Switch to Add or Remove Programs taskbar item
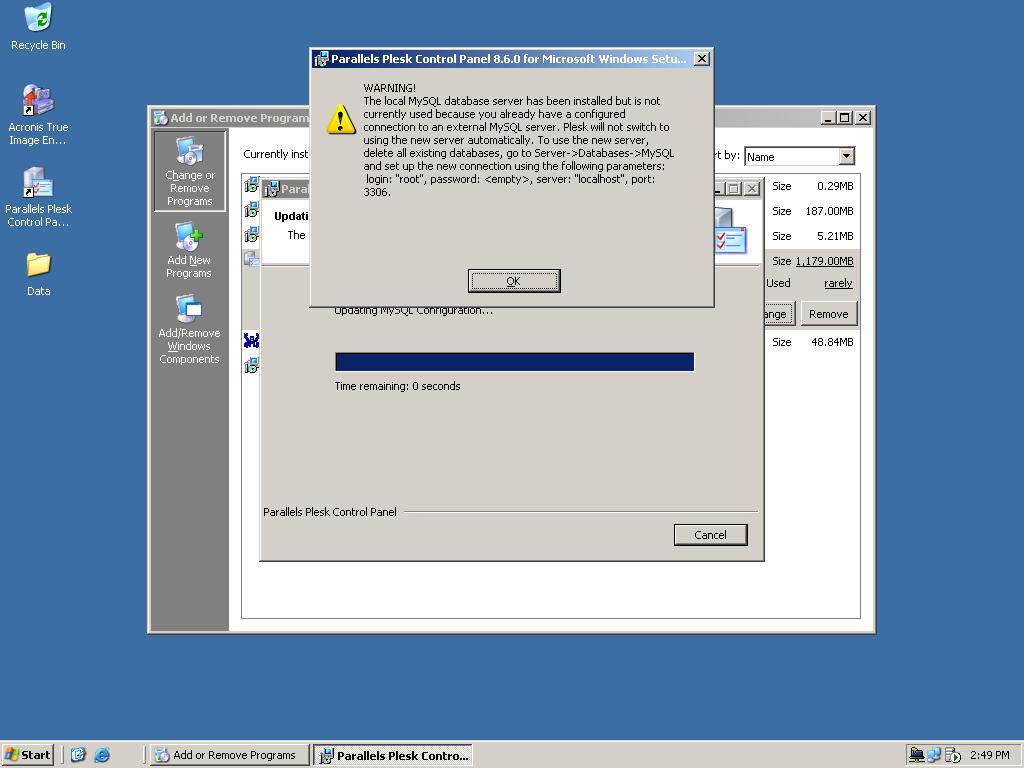This screenshot has height=768, width=1024. (x=229, y=755)
